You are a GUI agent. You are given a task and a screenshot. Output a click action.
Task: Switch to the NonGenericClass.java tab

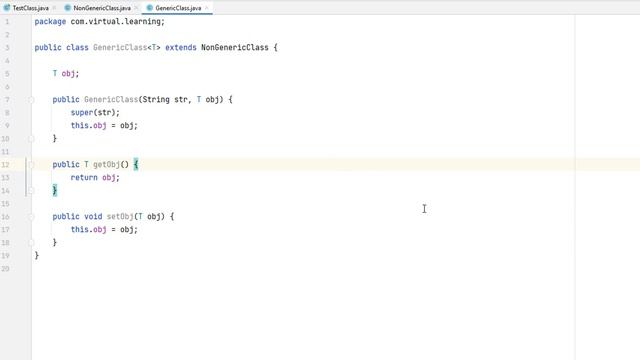pyautogui.click(x=102, y=8)
